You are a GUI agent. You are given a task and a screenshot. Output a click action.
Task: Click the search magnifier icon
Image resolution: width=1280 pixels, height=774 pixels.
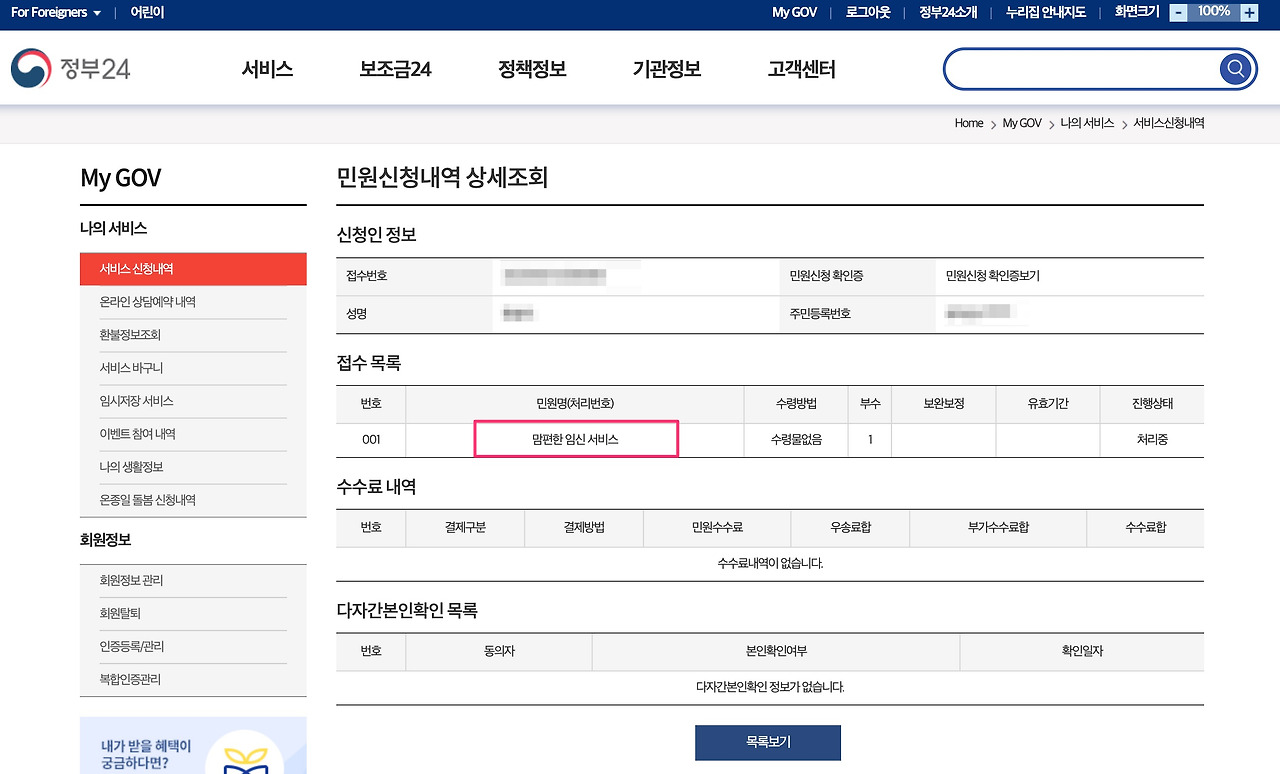pos(1236,69)
